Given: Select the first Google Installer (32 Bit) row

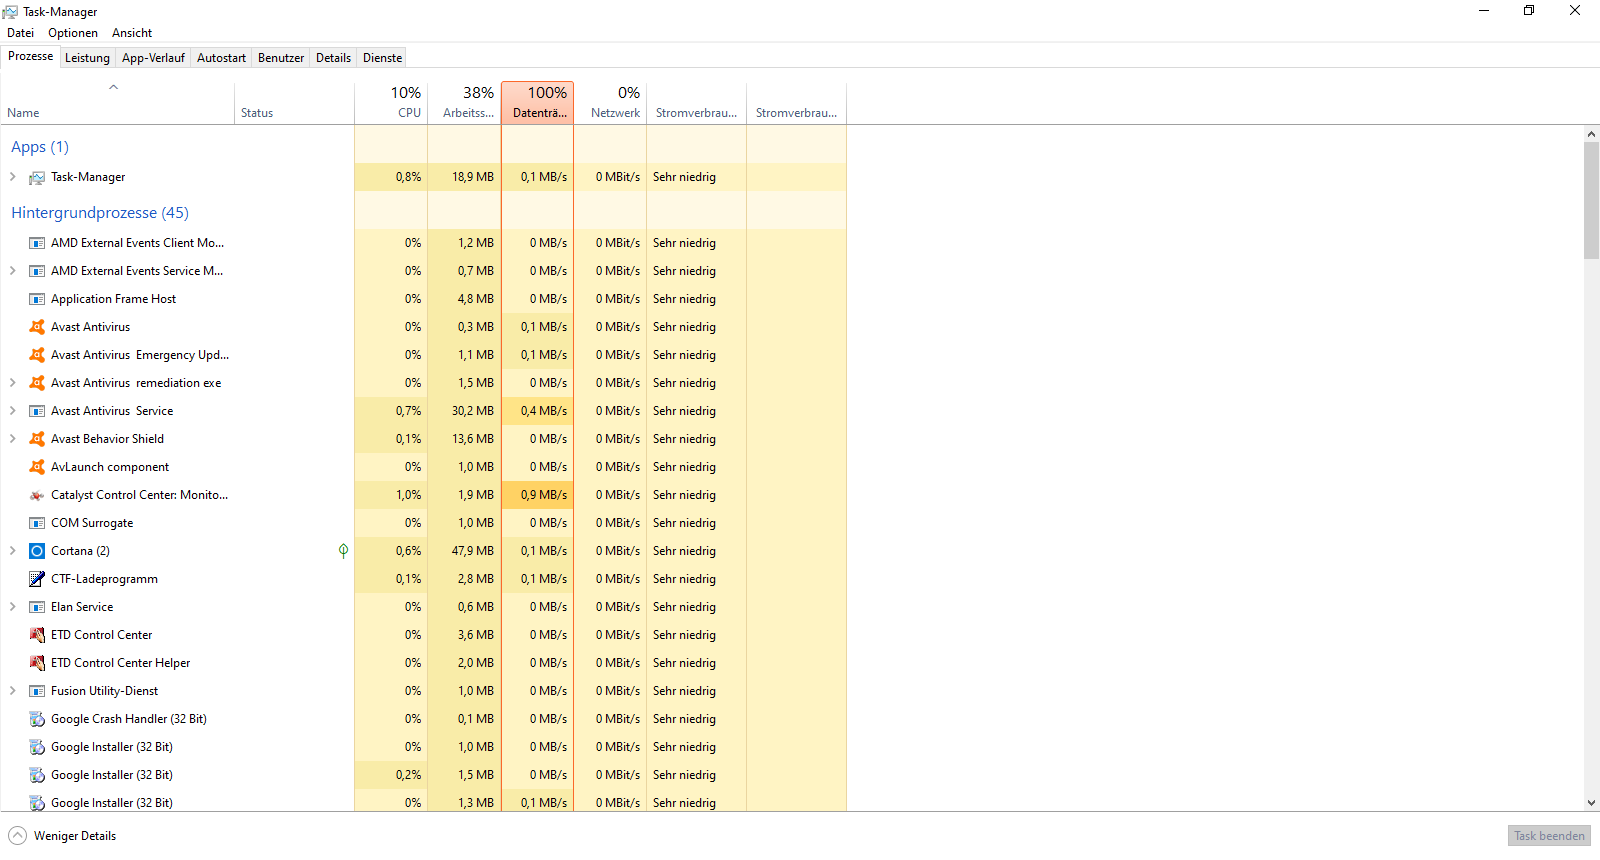Looking at the screenshot, I should tap(423, 747).
